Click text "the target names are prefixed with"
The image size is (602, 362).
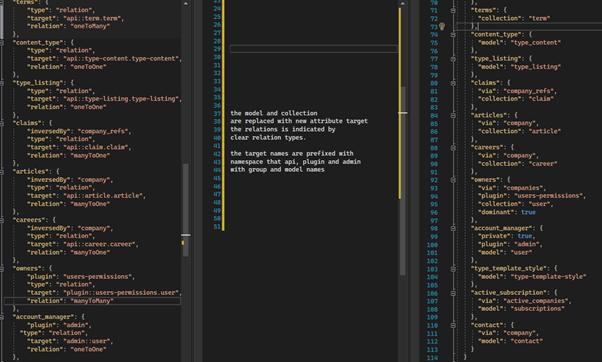(x=292, y=154)
